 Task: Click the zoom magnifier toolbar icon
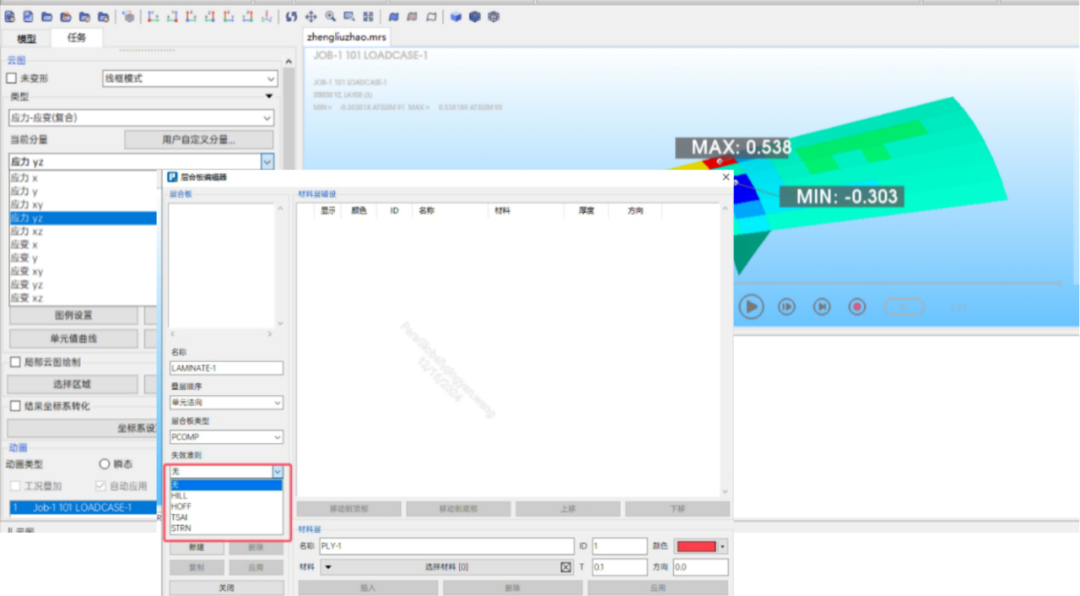coord(330,16)
